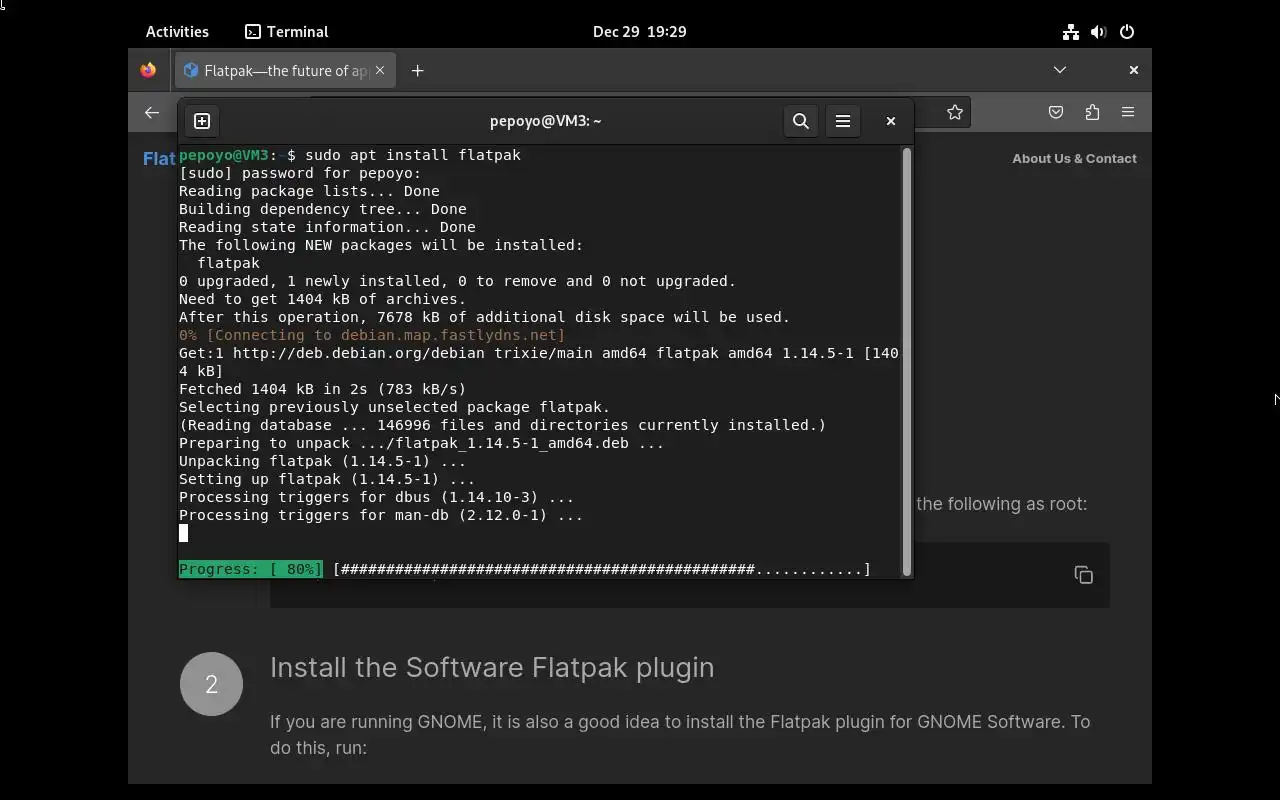Bookmark this page with the star icon
The image size is (1280, 800).
(x=955, y=113)
